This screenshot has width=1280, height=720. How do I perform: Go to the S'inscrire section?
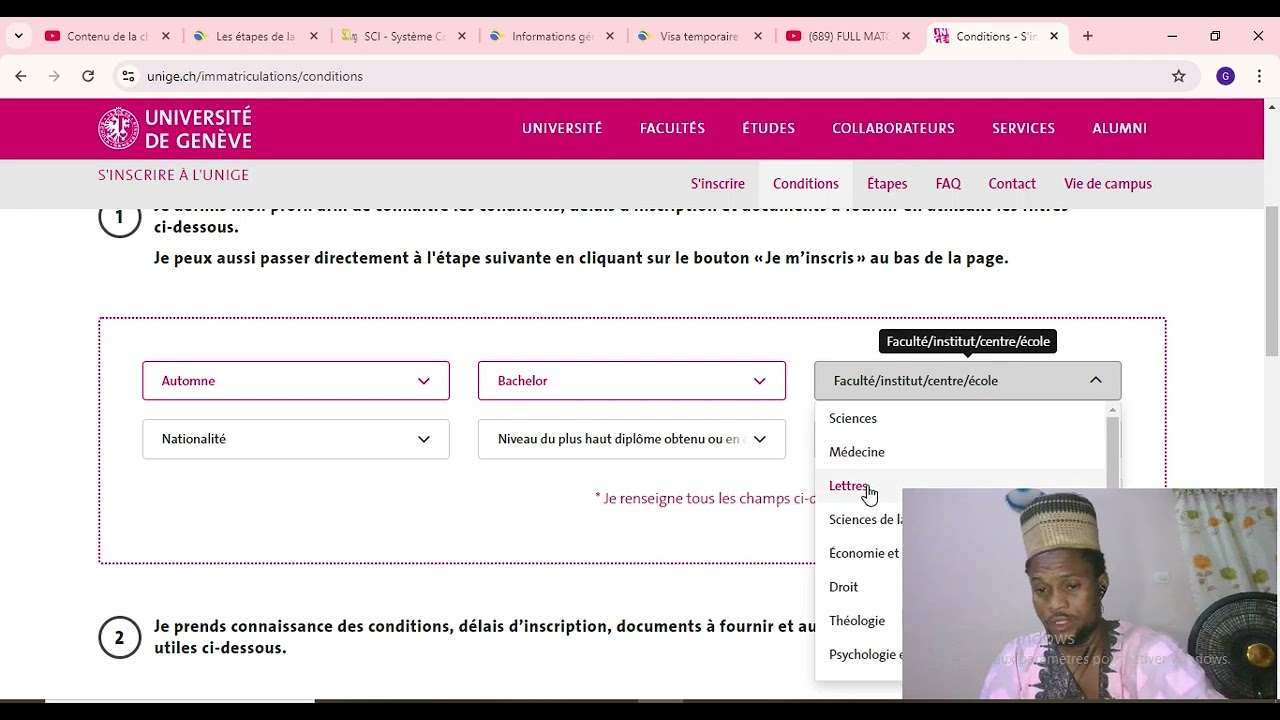pos(717,184)
